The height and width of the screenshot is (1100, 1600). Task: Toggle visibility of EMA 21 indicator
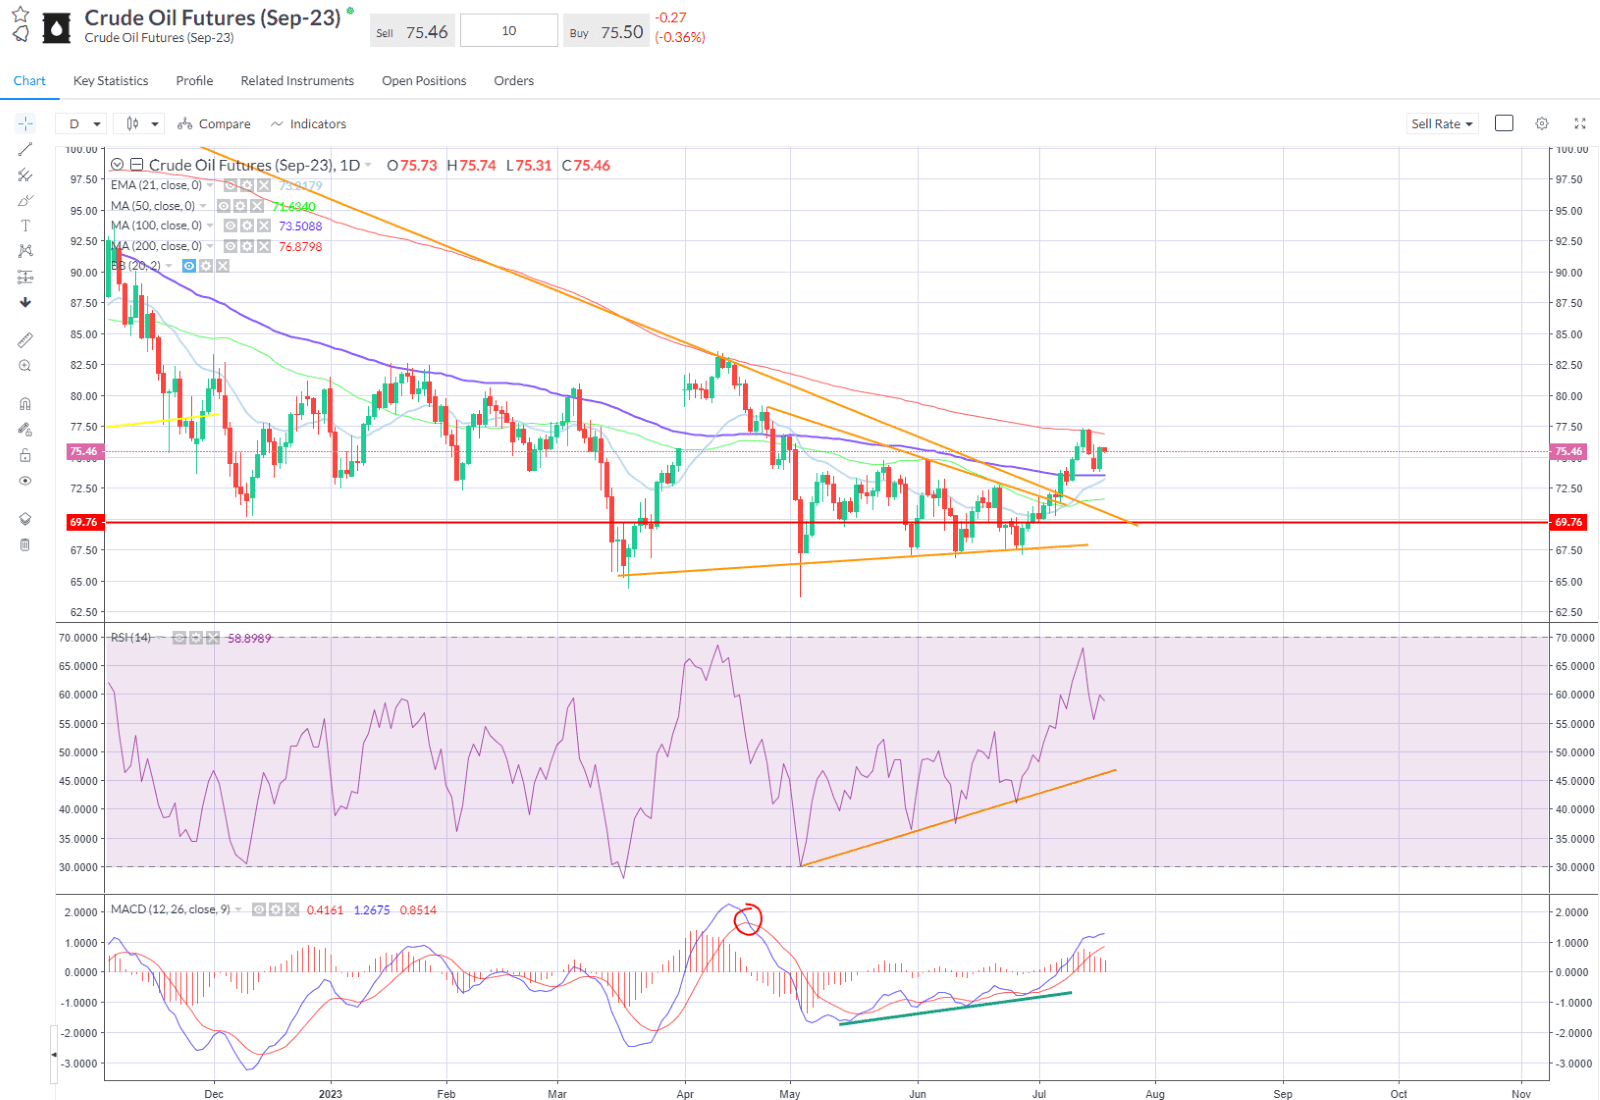[x=230, y=186]
